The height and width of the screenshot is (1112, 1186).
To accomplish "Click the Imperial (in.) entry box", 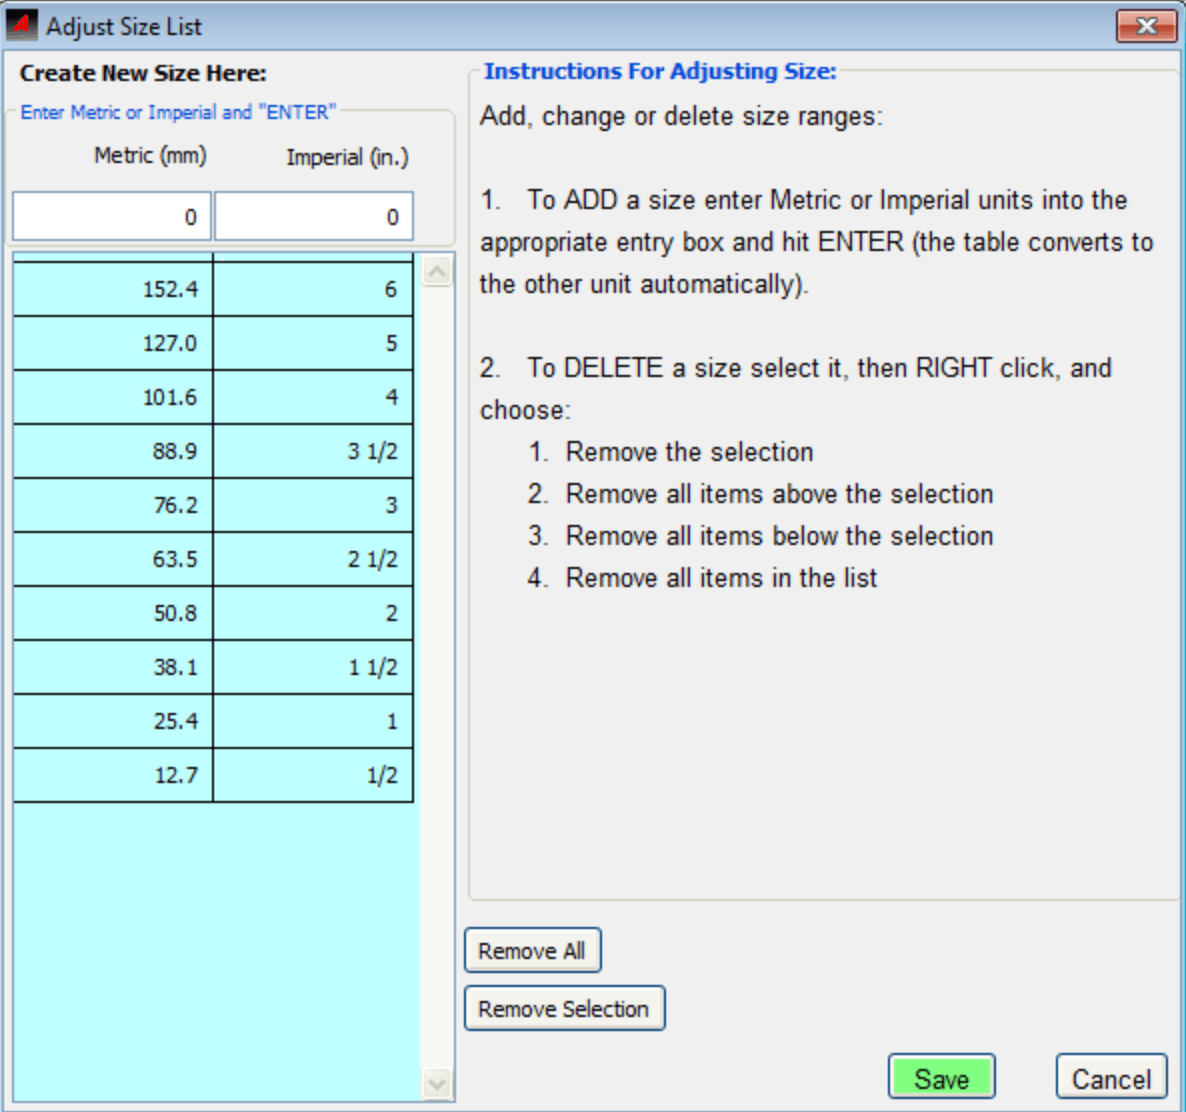I will pos(314,217).
